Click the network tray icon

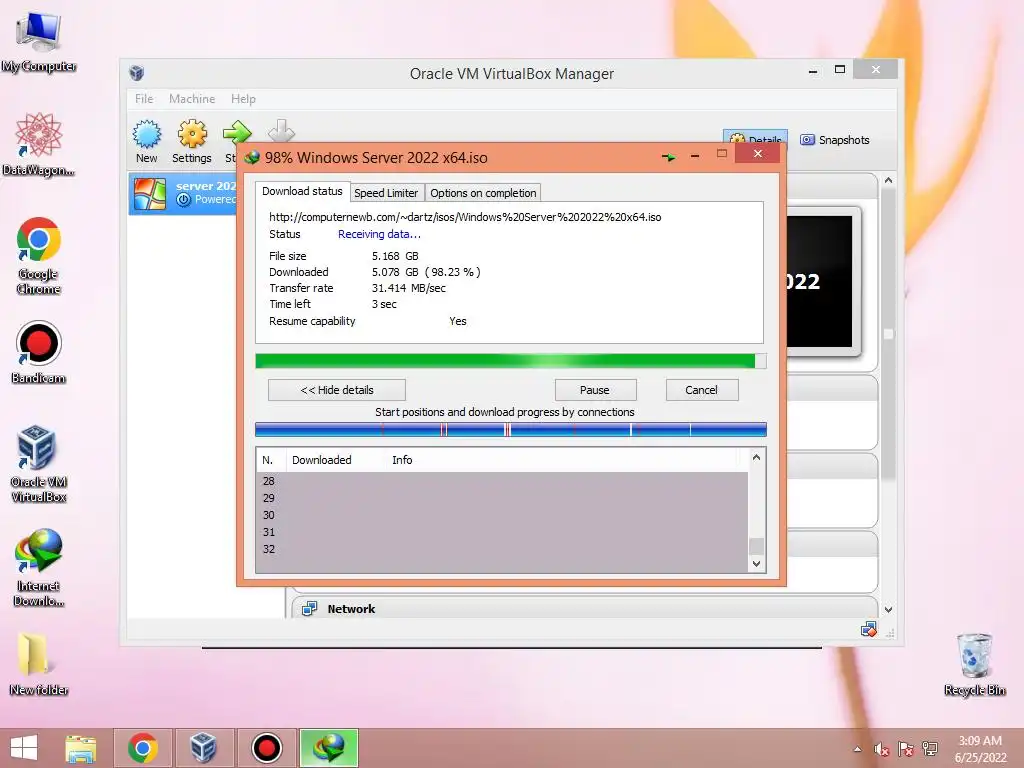pyautogui.click(x=930, y=749)
